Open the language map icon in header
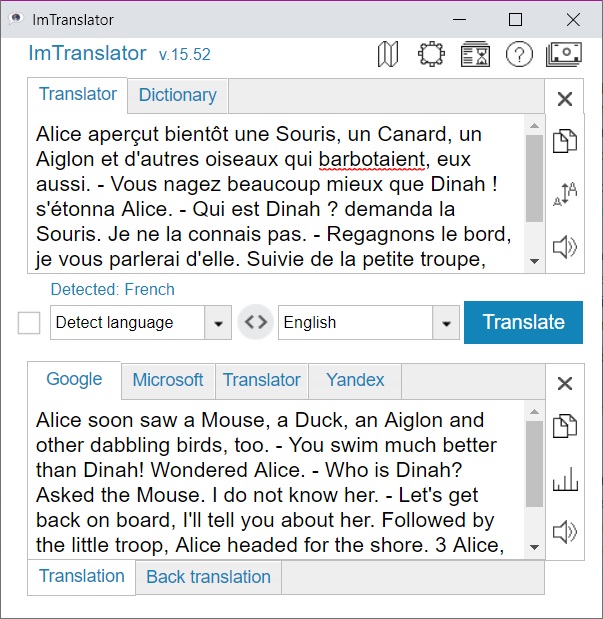Image resolution: width=603 pixels, height=619 pixels. pos(388,55)
